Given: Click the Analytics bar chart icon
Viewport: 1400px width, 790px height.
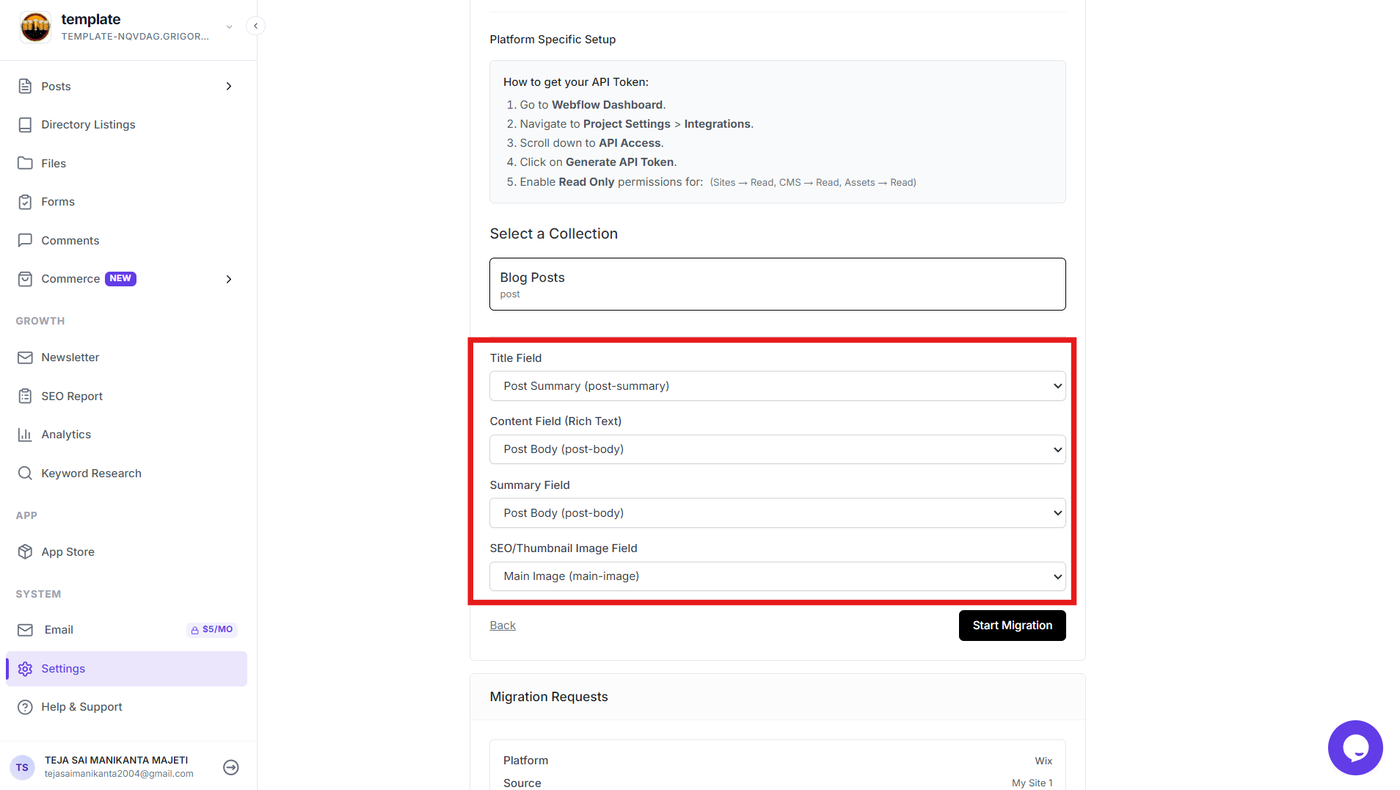Looking at the screenshot, I should [x=25, y=434].
